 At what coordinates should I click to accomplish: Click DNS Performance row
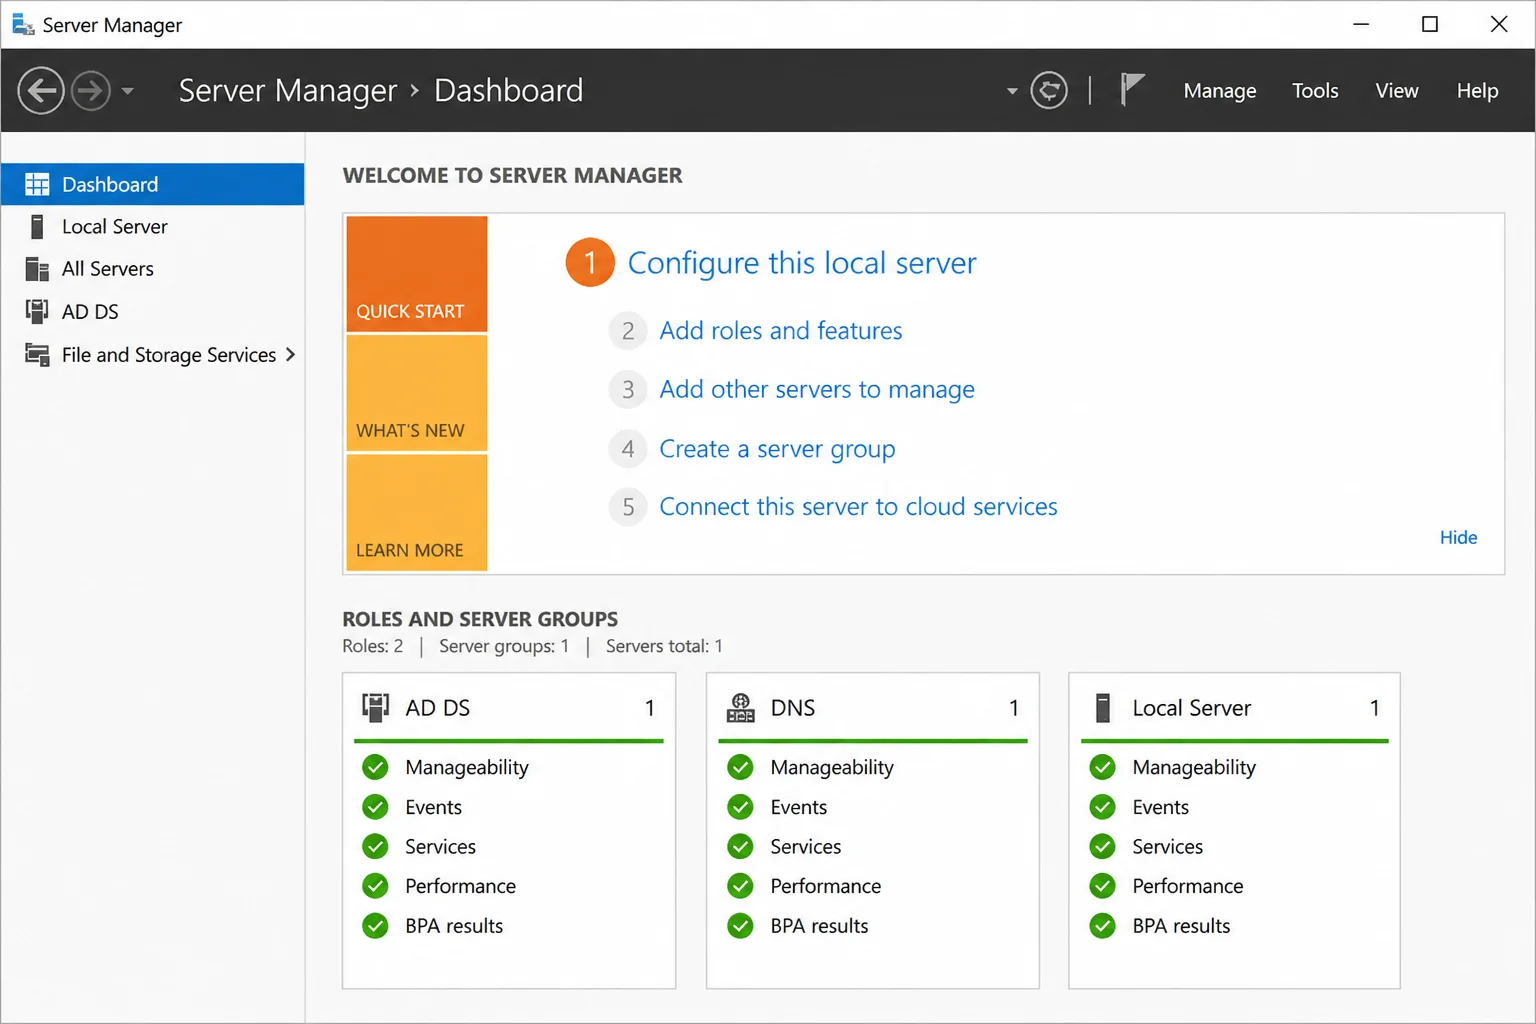[x=873, y=886]
